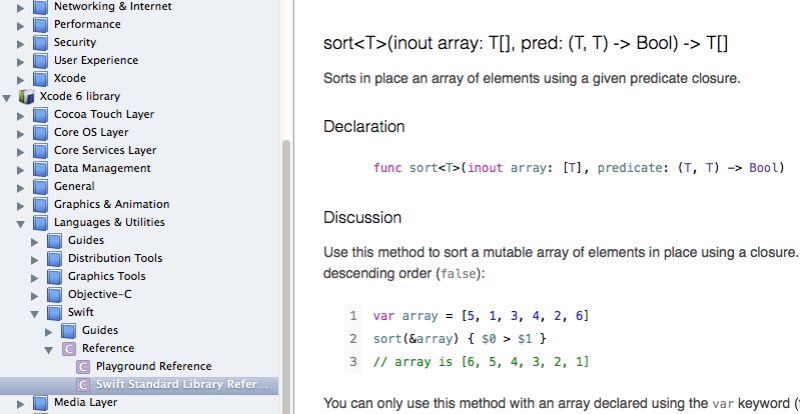Collapse the Reference node under Swift
The height and width of the screenshot is (414, 800).
tap(49, 349)
